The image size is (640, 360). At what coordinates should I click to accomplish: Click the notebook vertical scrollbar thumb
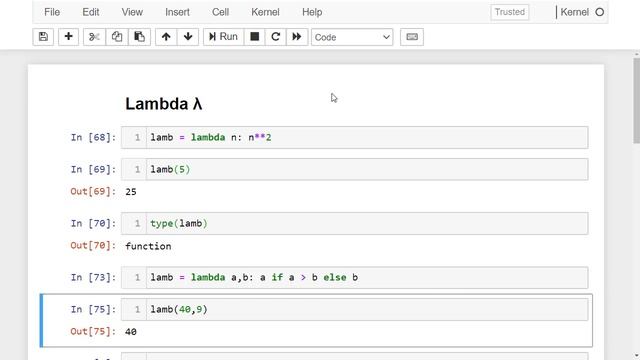[x=637, y=100]
